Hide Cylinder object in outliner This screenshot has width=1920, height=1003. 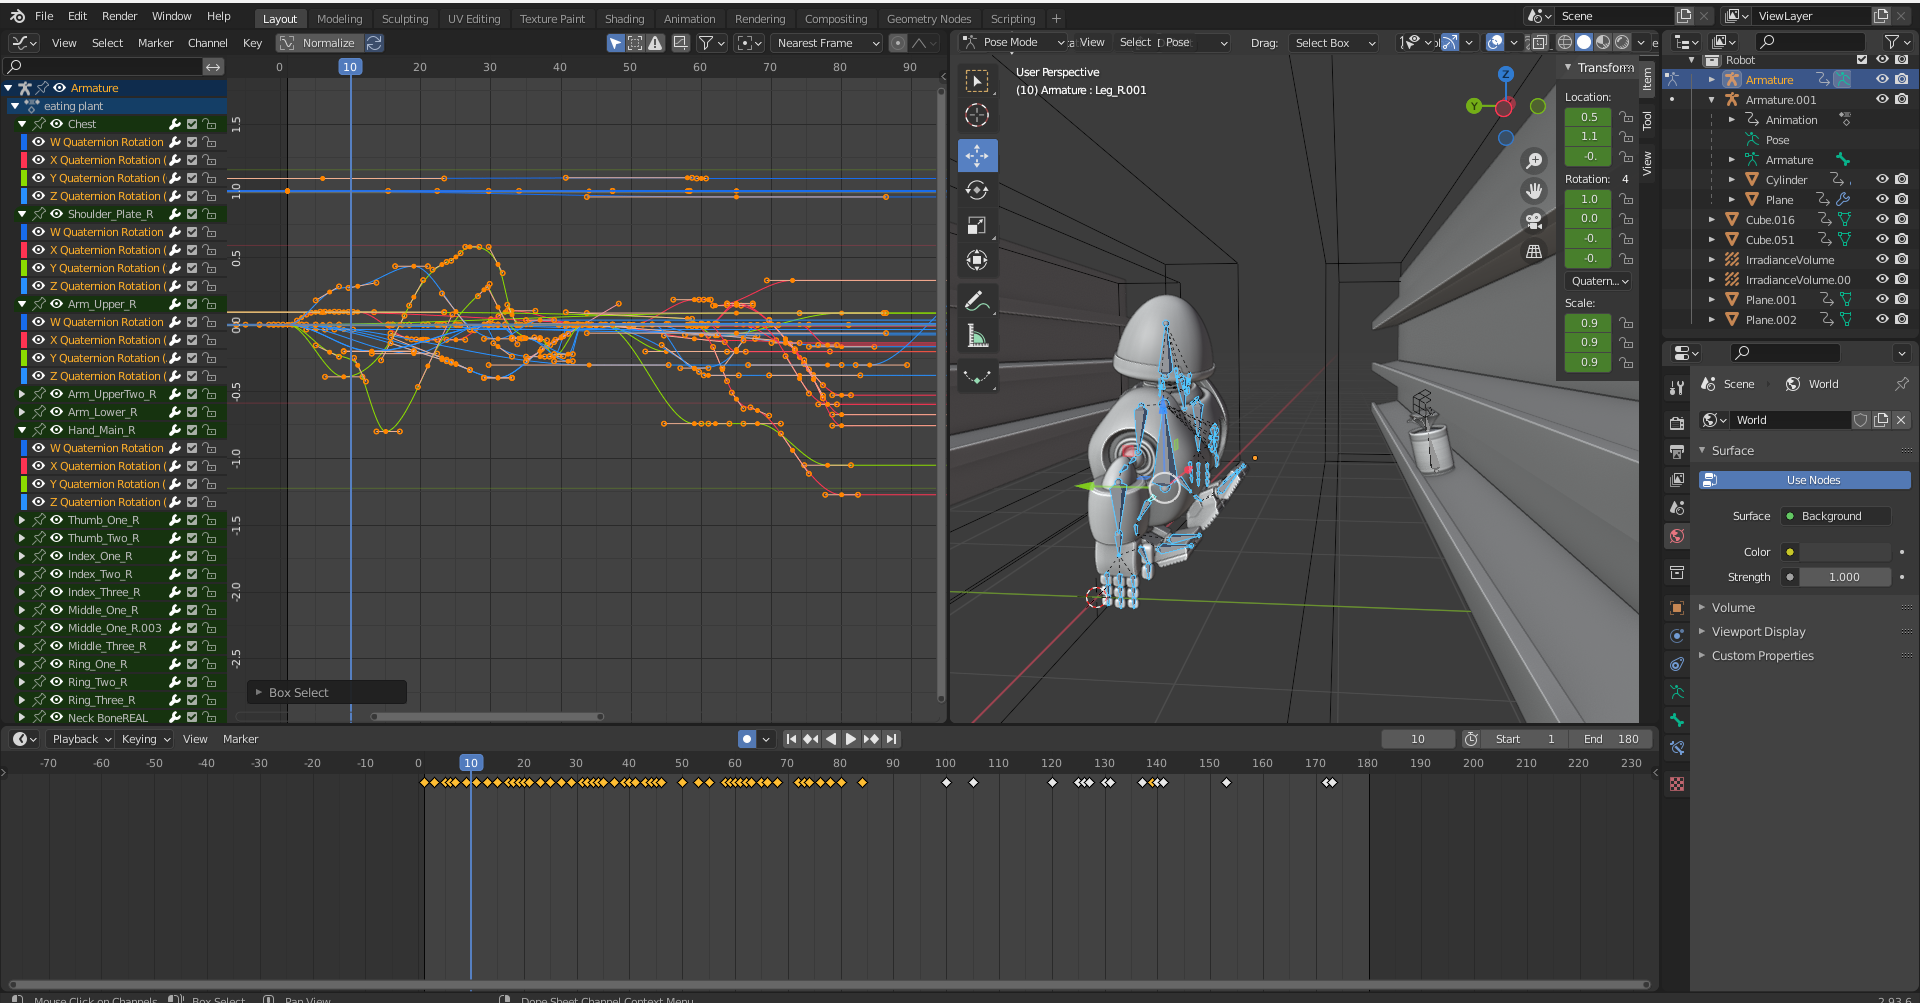click(x=1882, y=180)
